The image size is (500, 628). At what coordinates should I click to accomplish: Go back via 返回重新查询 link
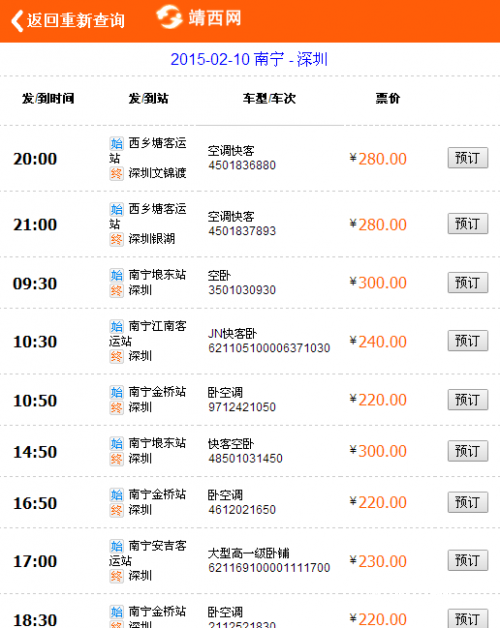coord(76,20)
